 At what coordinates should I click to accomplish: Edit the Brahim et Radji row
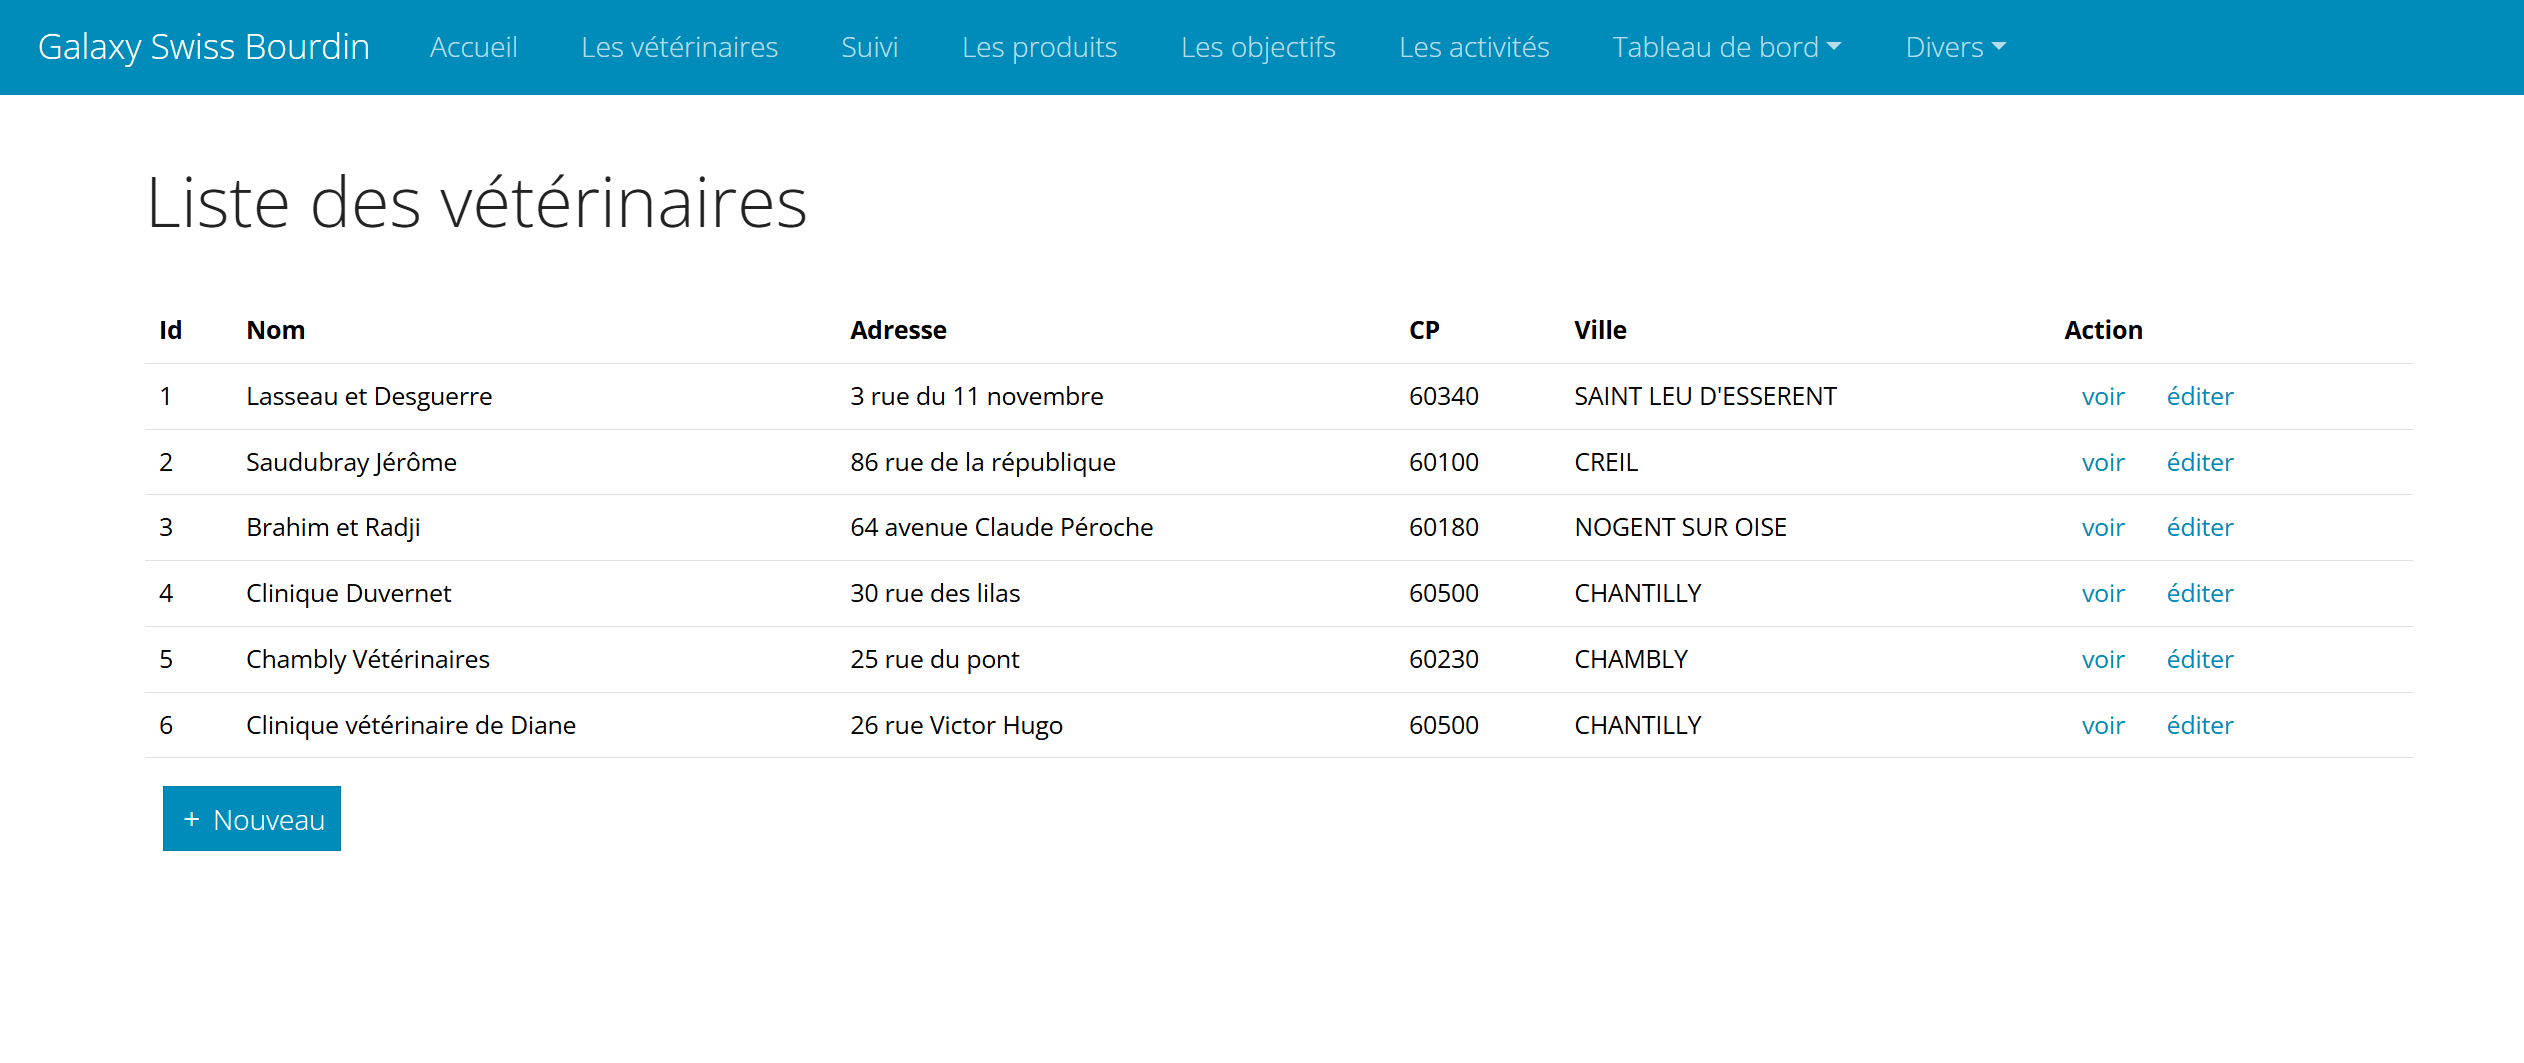click(x=2199, y=528)
